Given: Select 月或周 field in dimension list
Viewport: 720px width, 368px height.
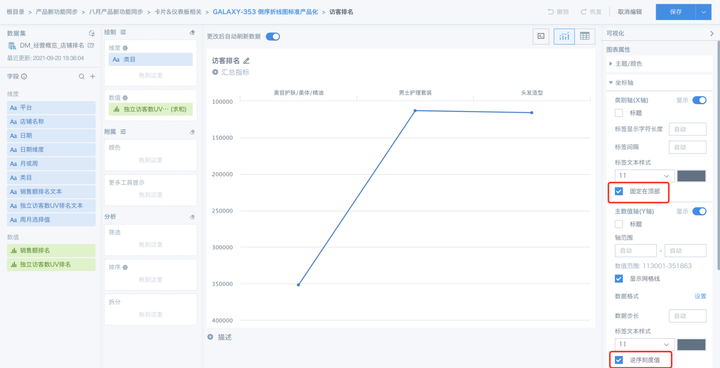Looking at the screenshot, I should (51, 164).
